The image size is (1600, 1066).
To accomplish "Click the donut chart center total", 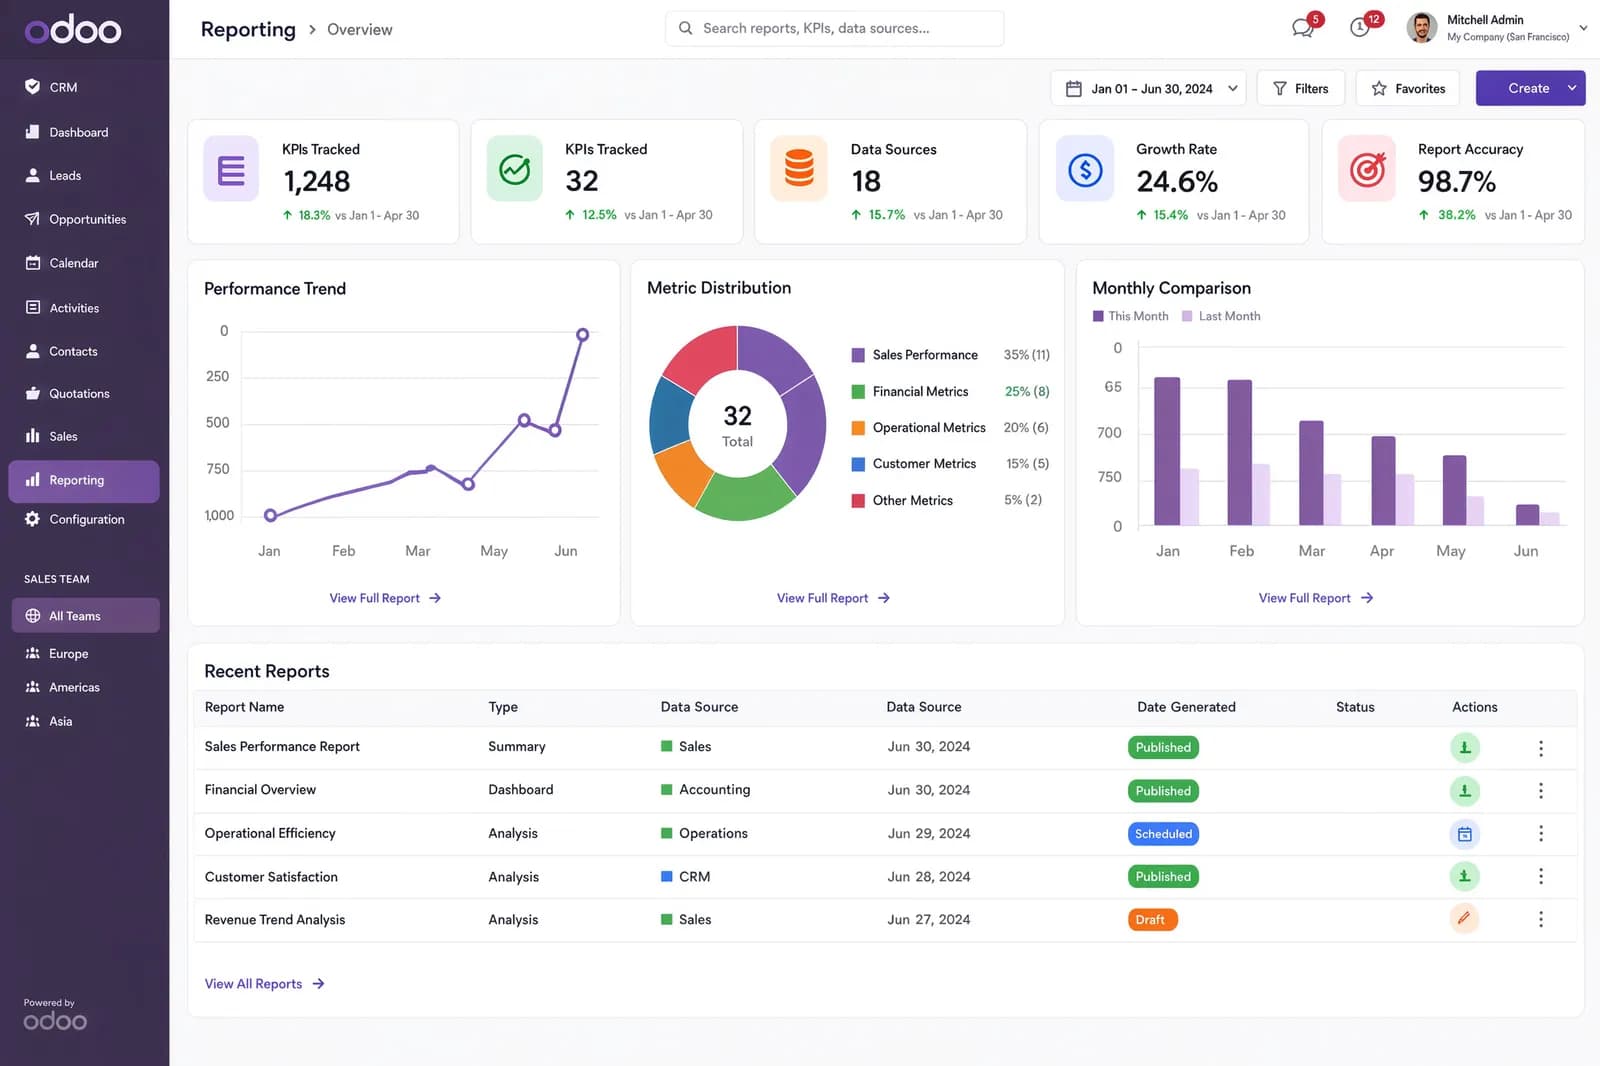I will coord(737,425).
